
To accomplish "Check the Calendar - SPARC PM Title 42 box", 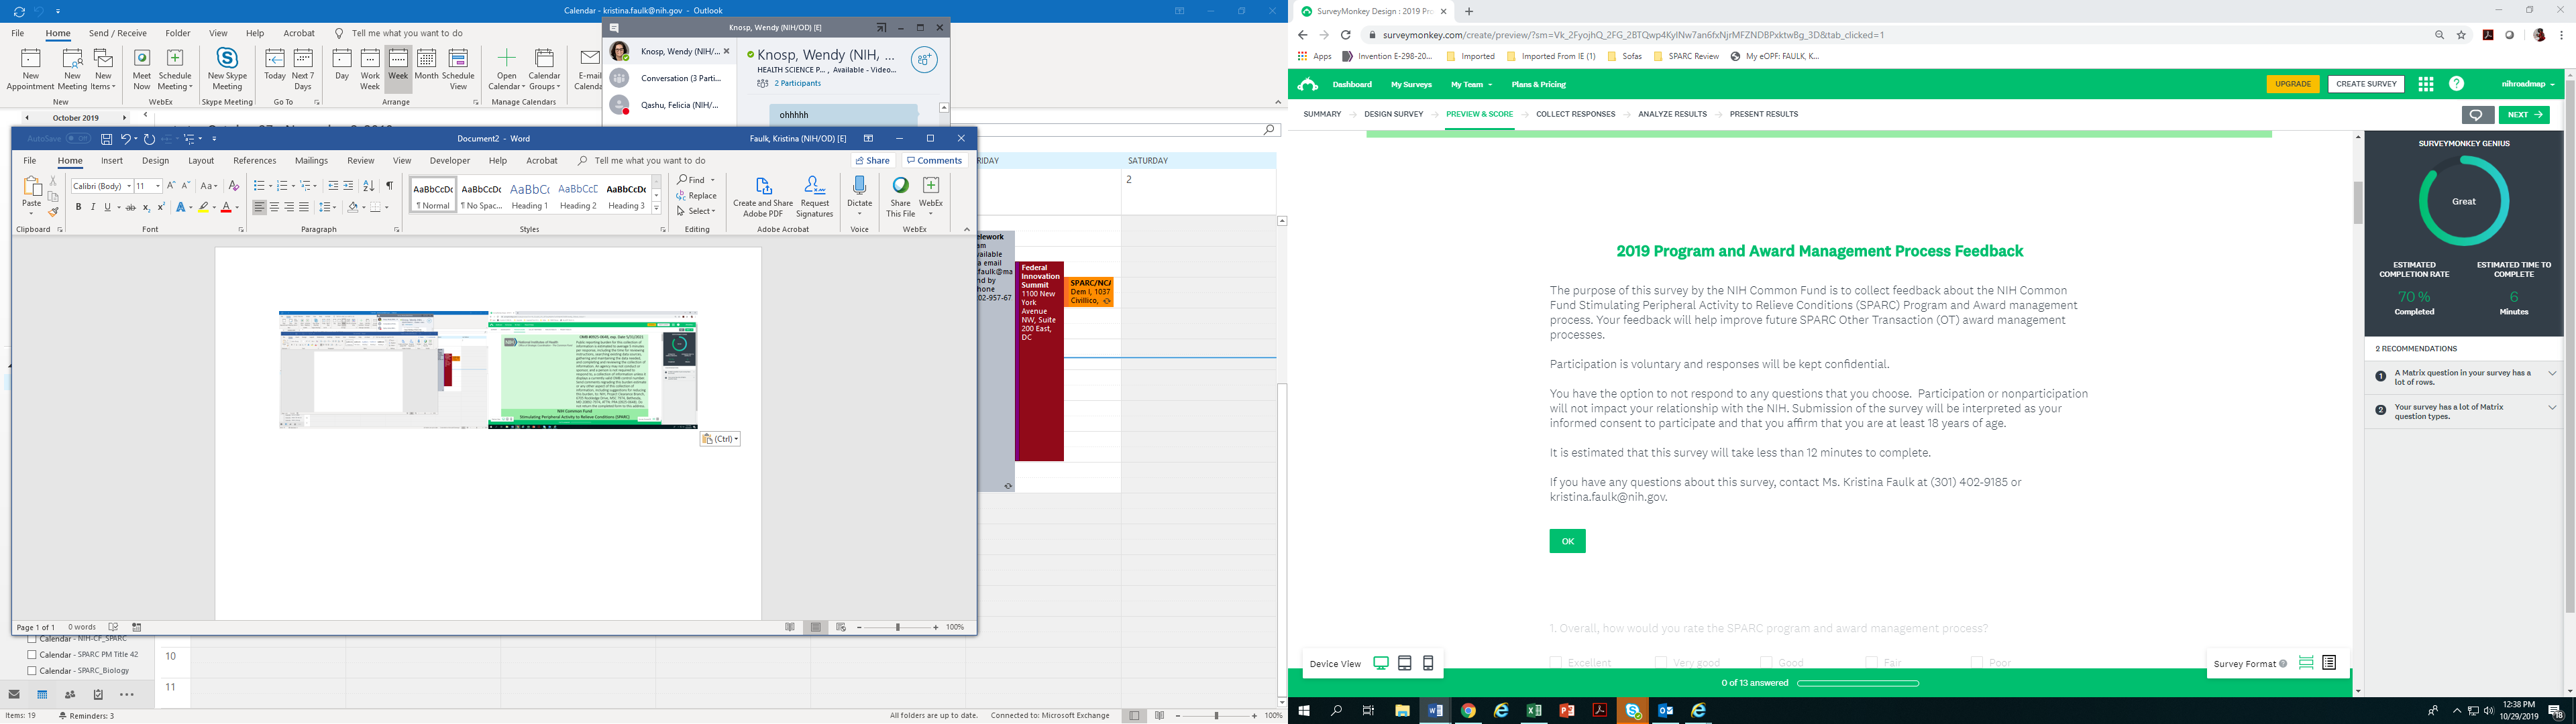I will [x=32, y=655].
